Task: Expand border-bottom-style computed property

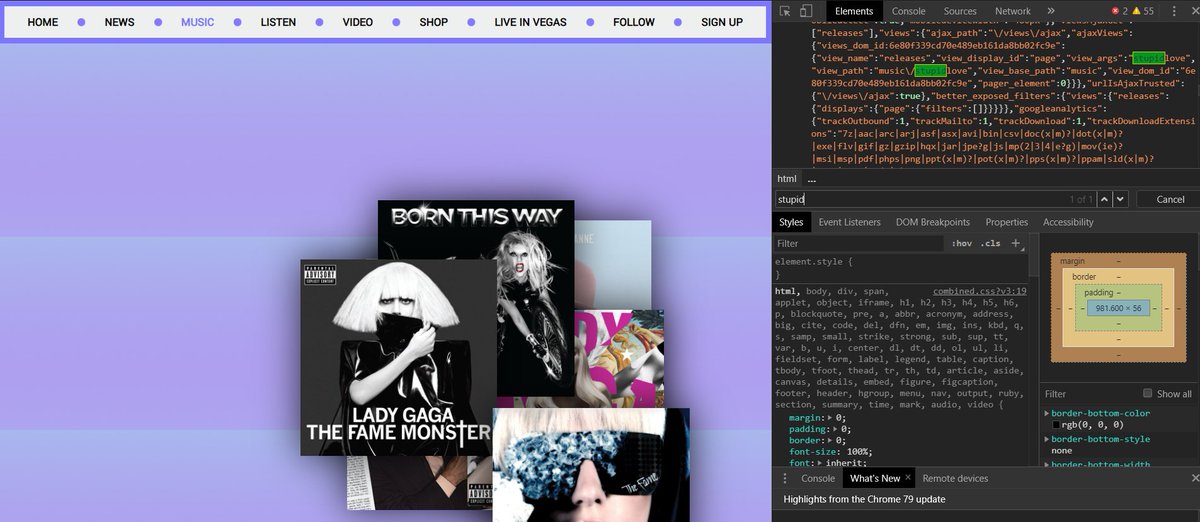Action: (1047, 439)
